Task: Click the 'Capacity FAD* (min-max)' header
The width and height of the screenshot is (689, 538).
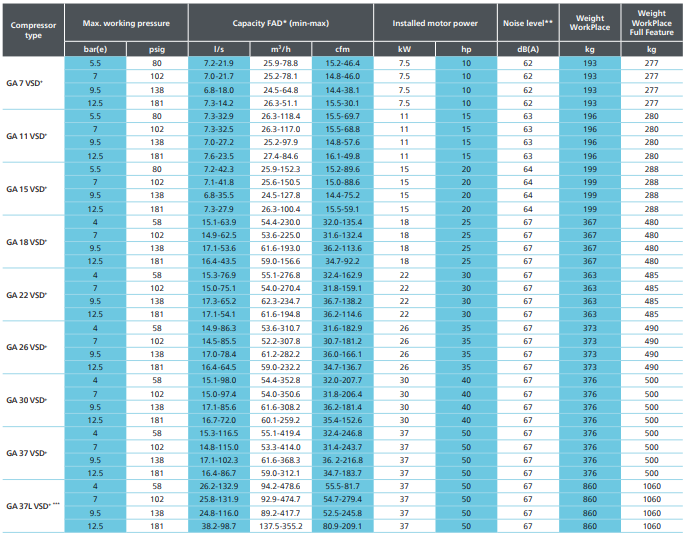Action: pos(281,23)
